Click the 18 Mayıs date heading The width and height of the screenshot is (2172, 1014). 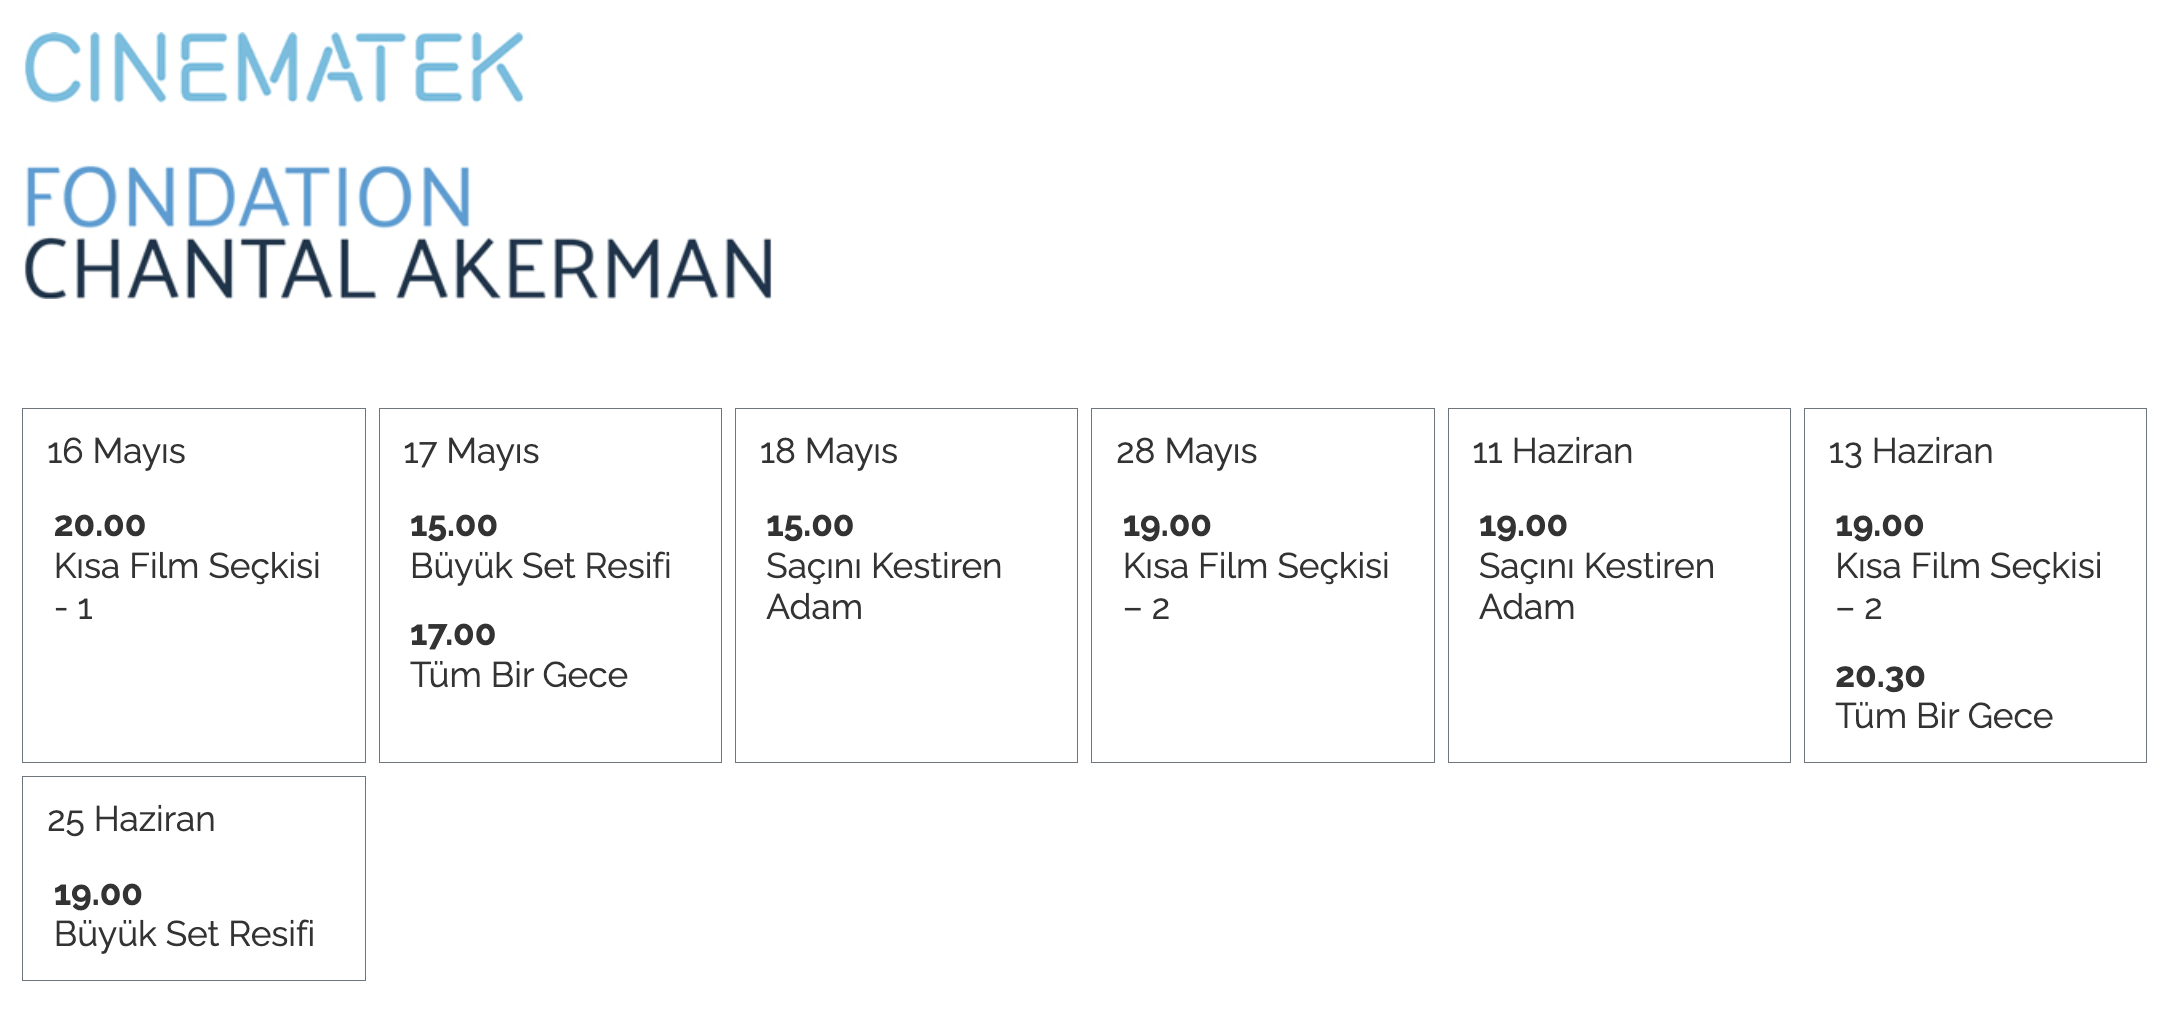(828, 452)
